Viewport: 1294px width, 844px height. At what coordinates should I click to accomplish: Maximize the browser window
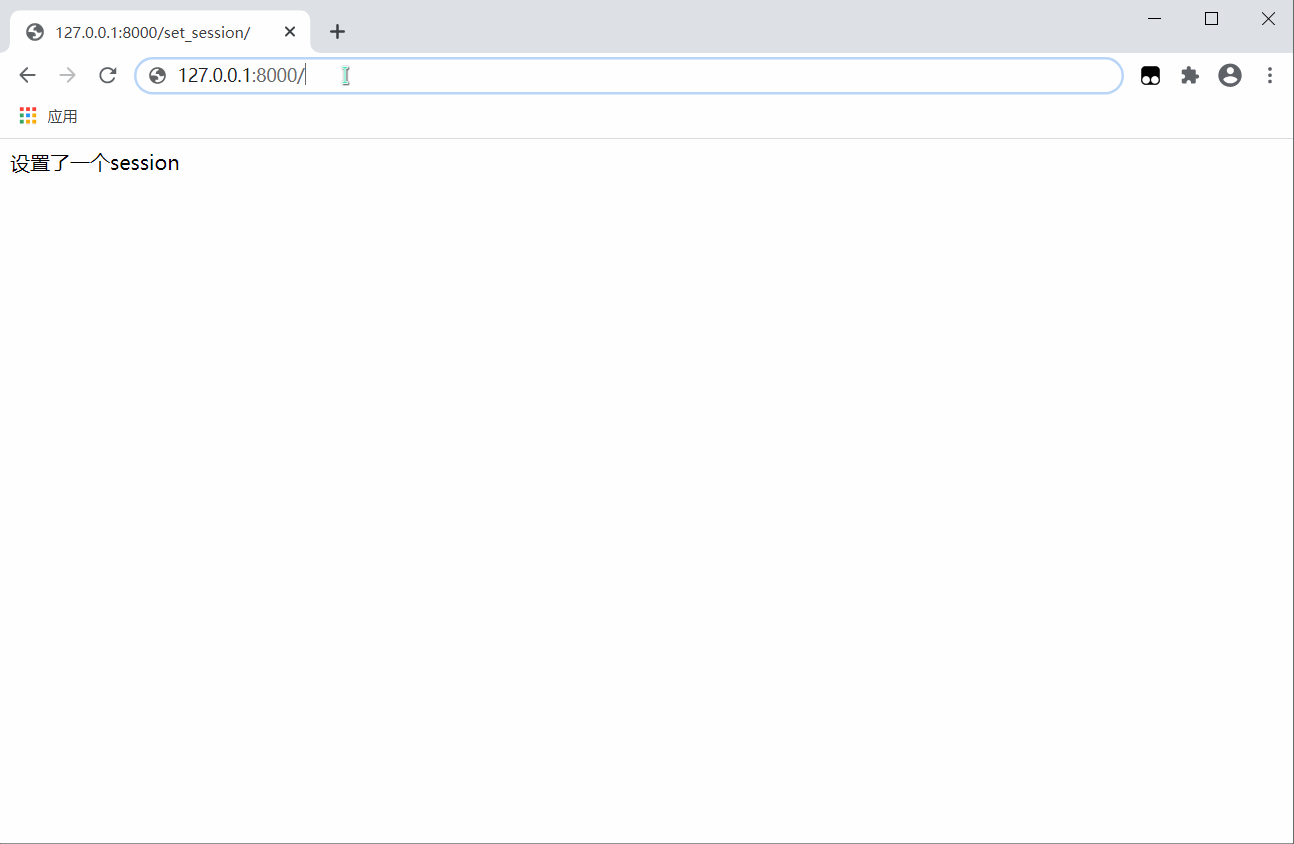point(1211,18)
